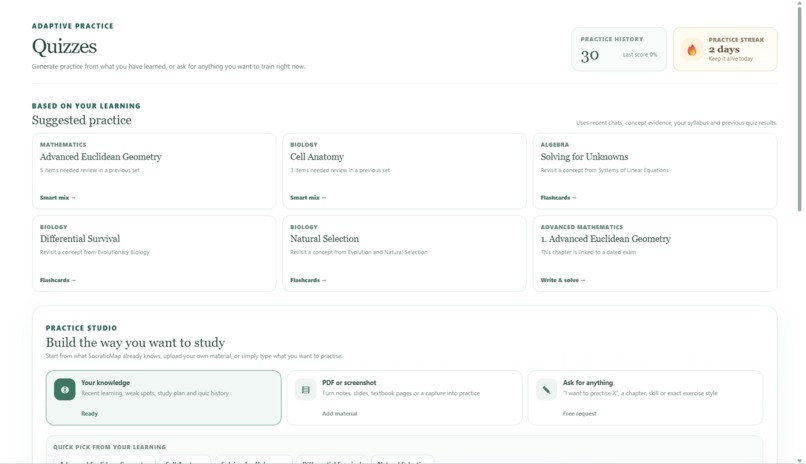The width and height of the screenshot is (806, 464).
Task: Click 'Add material' under PDF or screenshot
Action: pos(339,414)
